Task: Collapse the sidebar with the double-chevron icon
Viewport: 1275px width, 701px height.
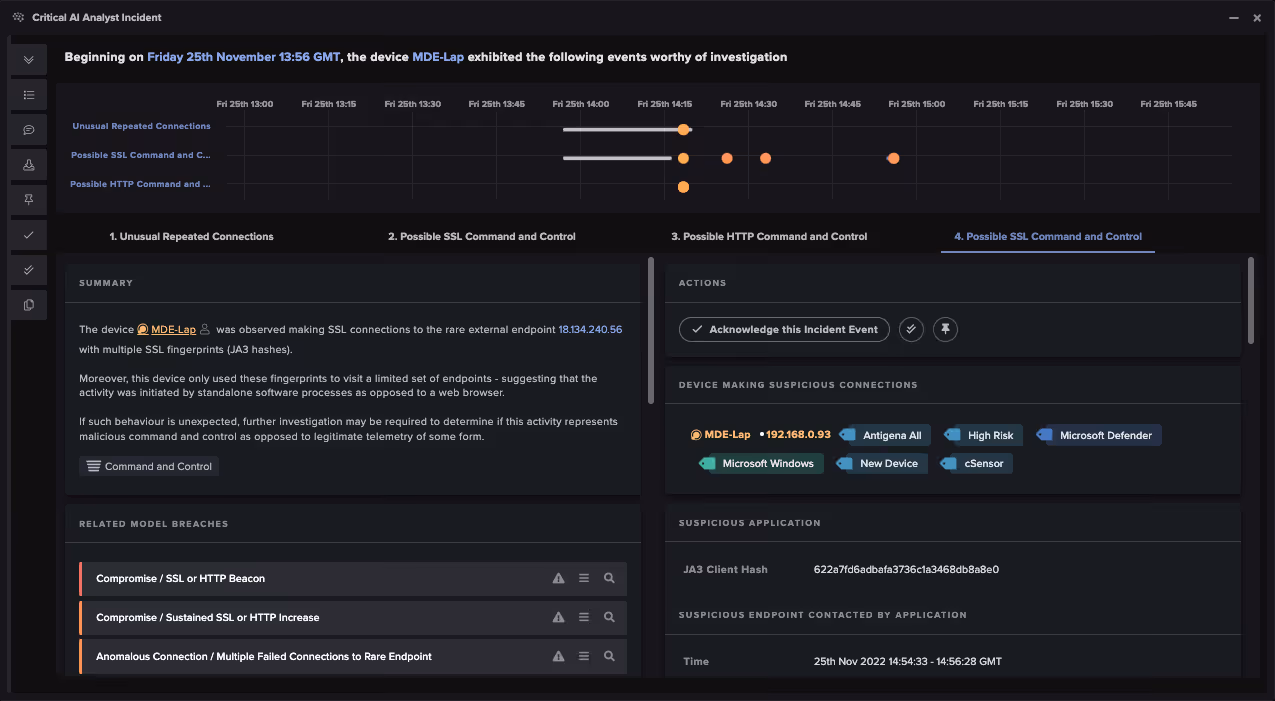Action: point(29,60)
